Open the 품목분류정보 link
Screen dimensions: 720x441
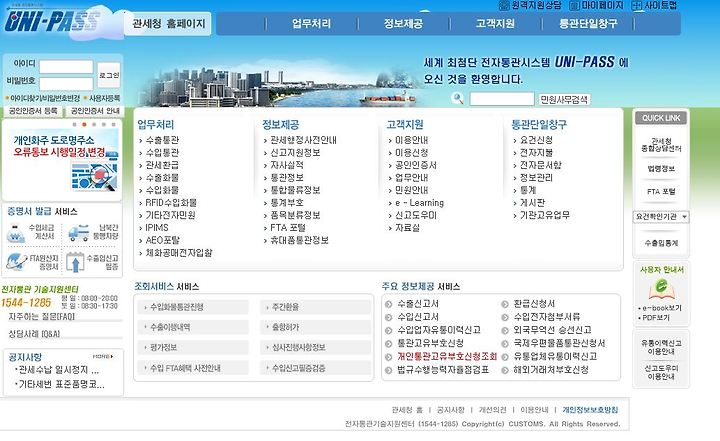(x=295, y=215)
